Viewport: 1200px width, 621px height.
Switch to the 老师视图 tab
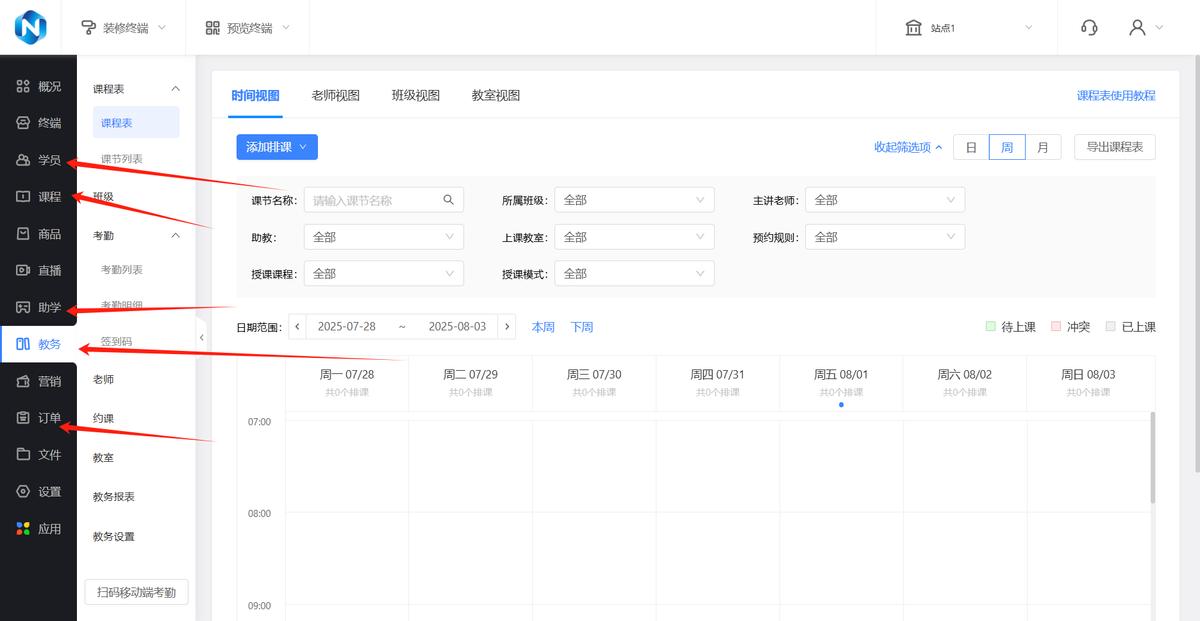pyautogui.click(x=337, y=94)
